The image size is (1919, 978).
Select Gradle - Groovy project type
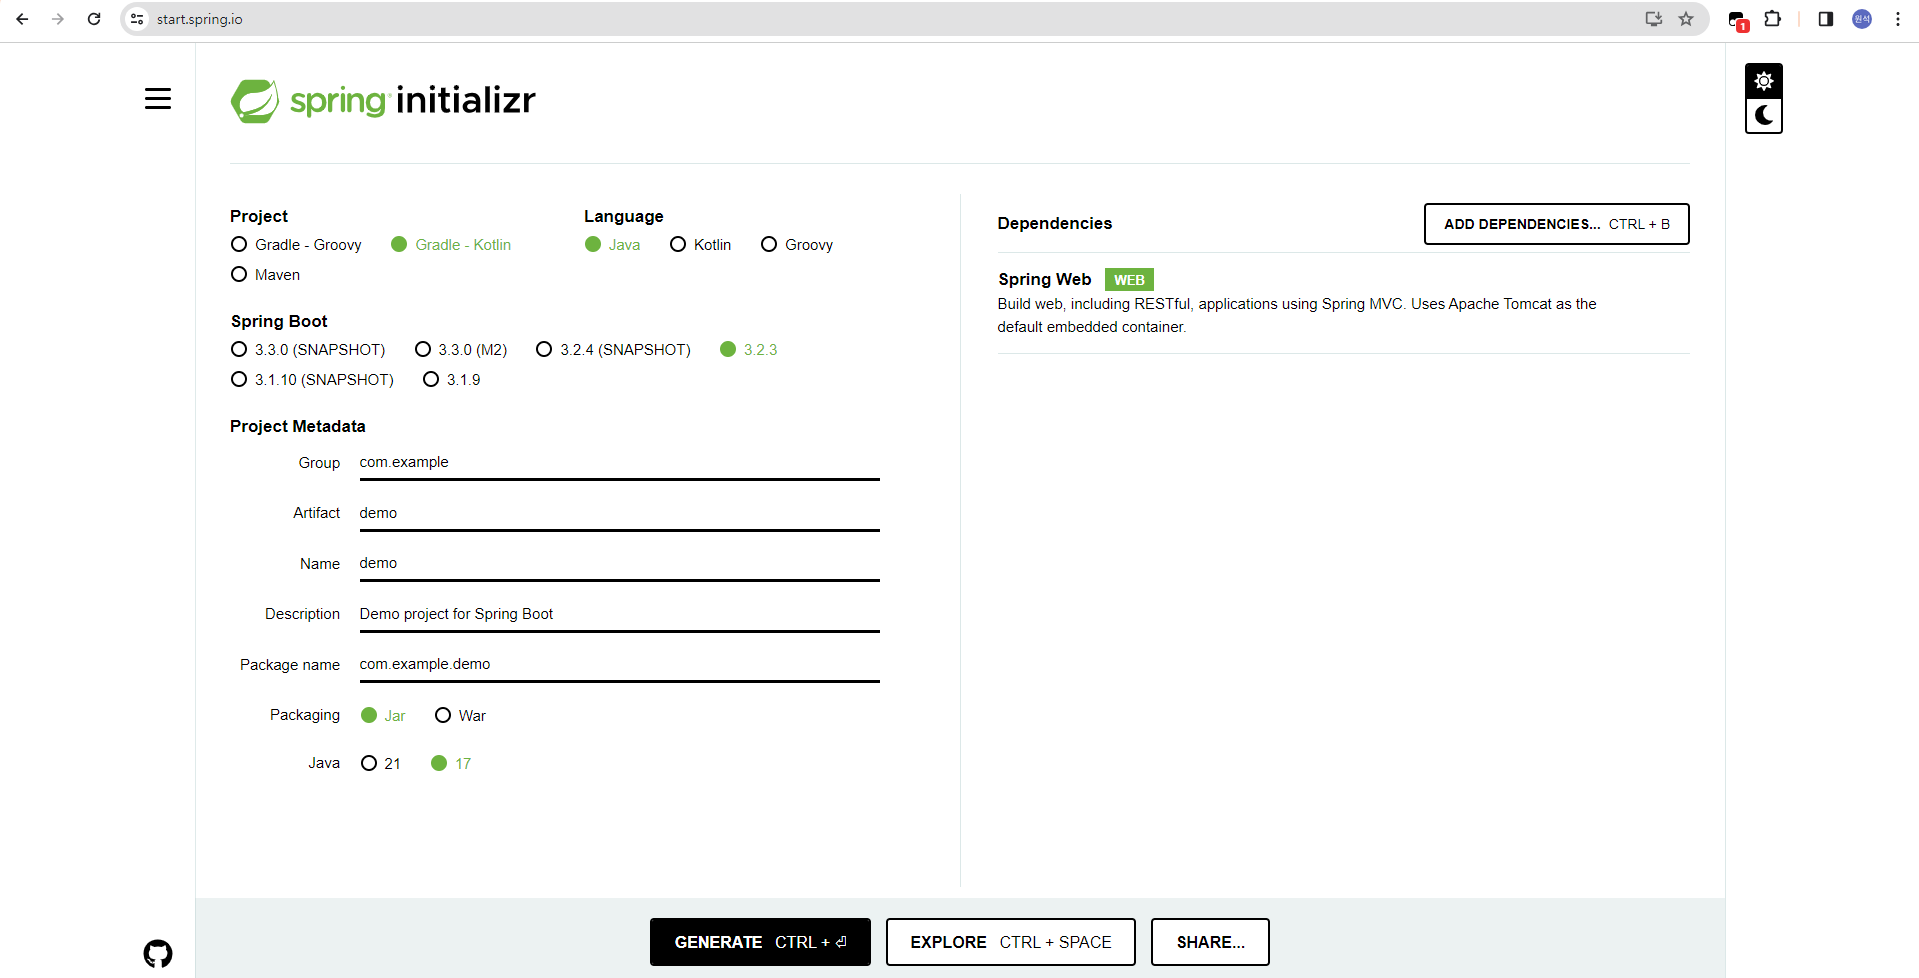coord(296,245)
